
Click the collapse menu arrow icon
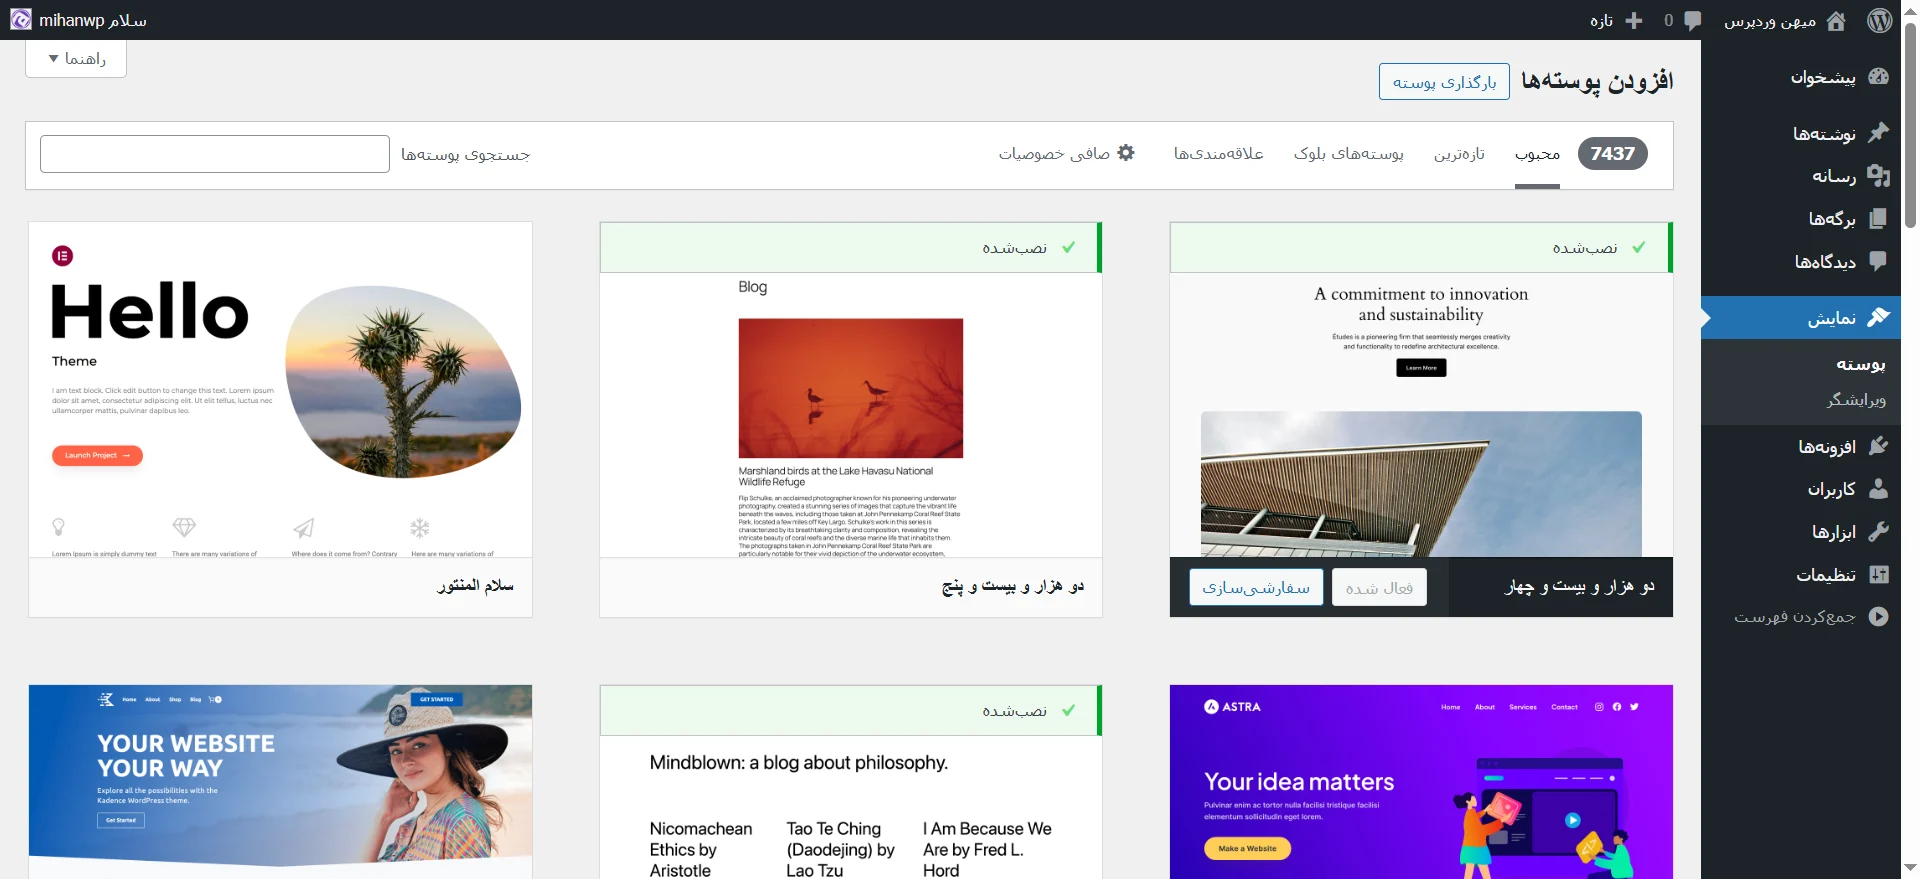pos(1878,617)
